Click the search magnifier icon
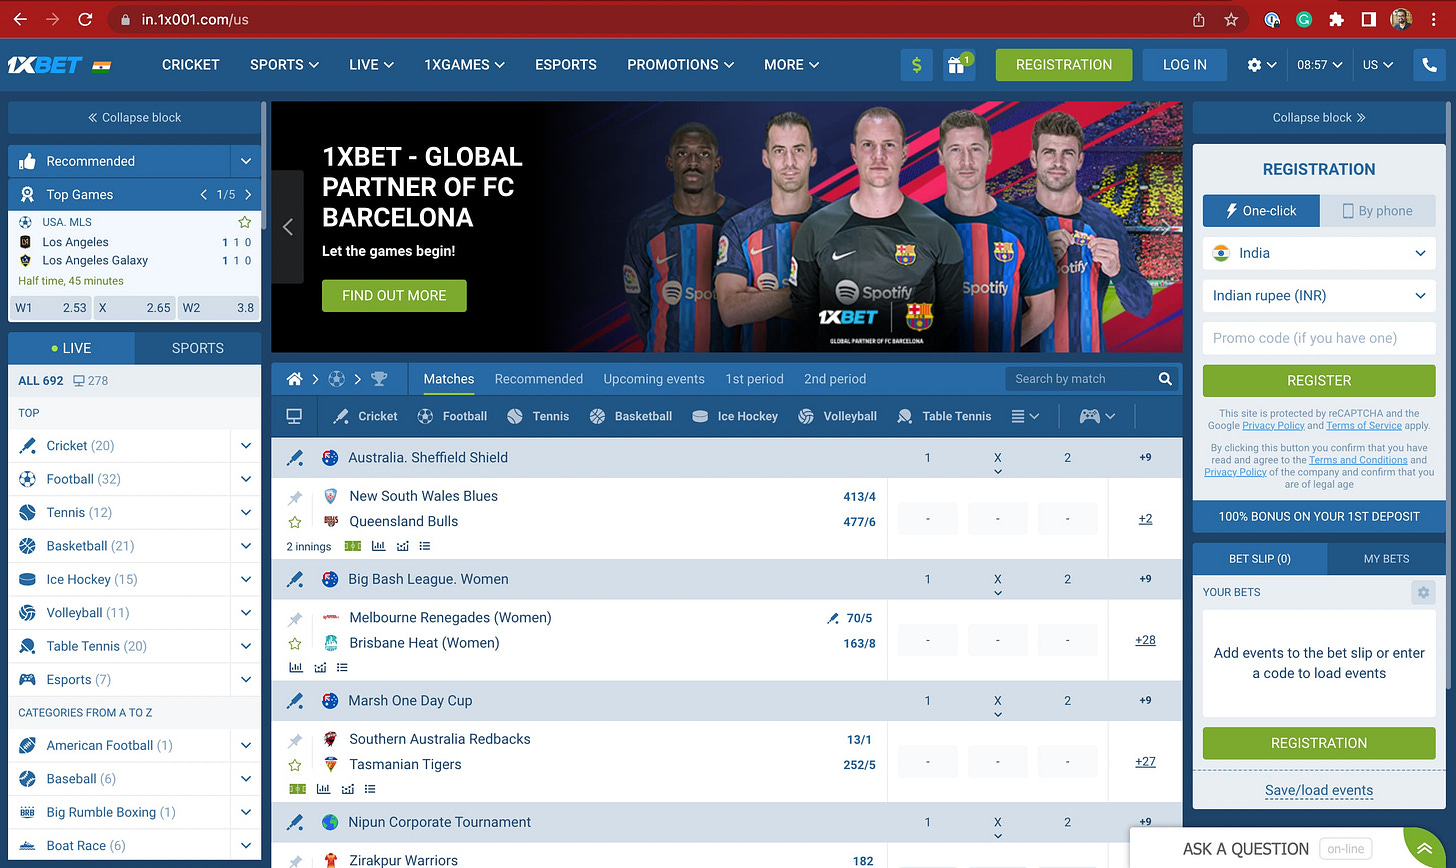Viewport: 1456px width, 868px height. [1165, 379]
